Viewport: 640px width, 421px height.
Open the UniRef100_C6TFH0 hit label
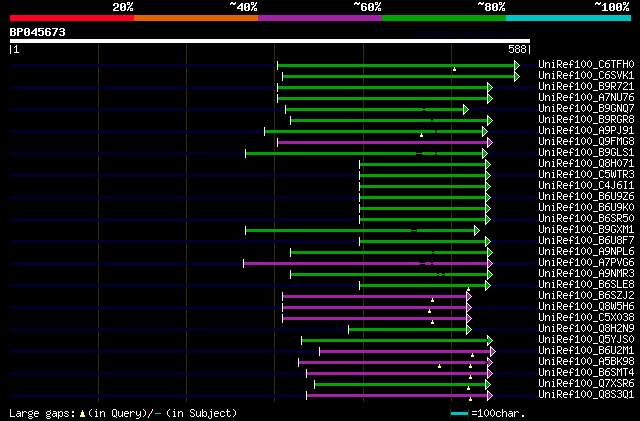pos(586,65)
